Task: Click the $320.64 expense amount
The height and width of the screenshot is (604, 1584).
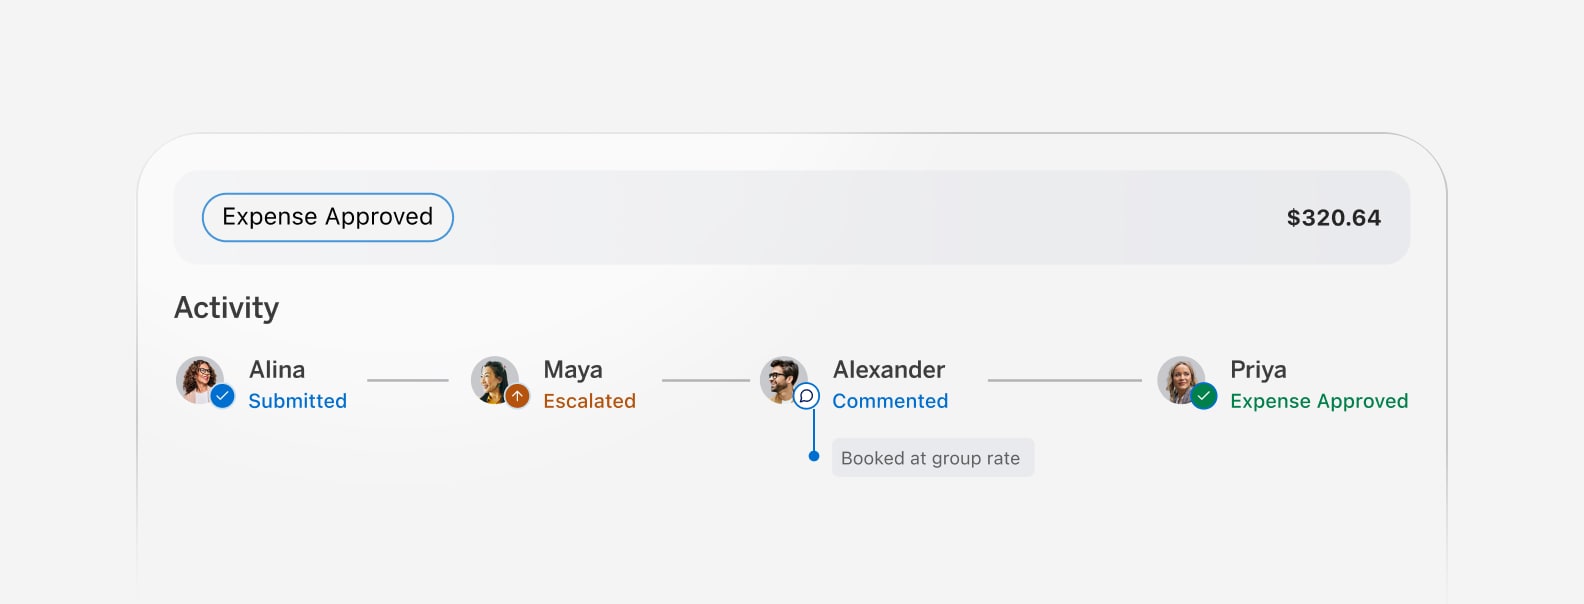Action: 1334,218
